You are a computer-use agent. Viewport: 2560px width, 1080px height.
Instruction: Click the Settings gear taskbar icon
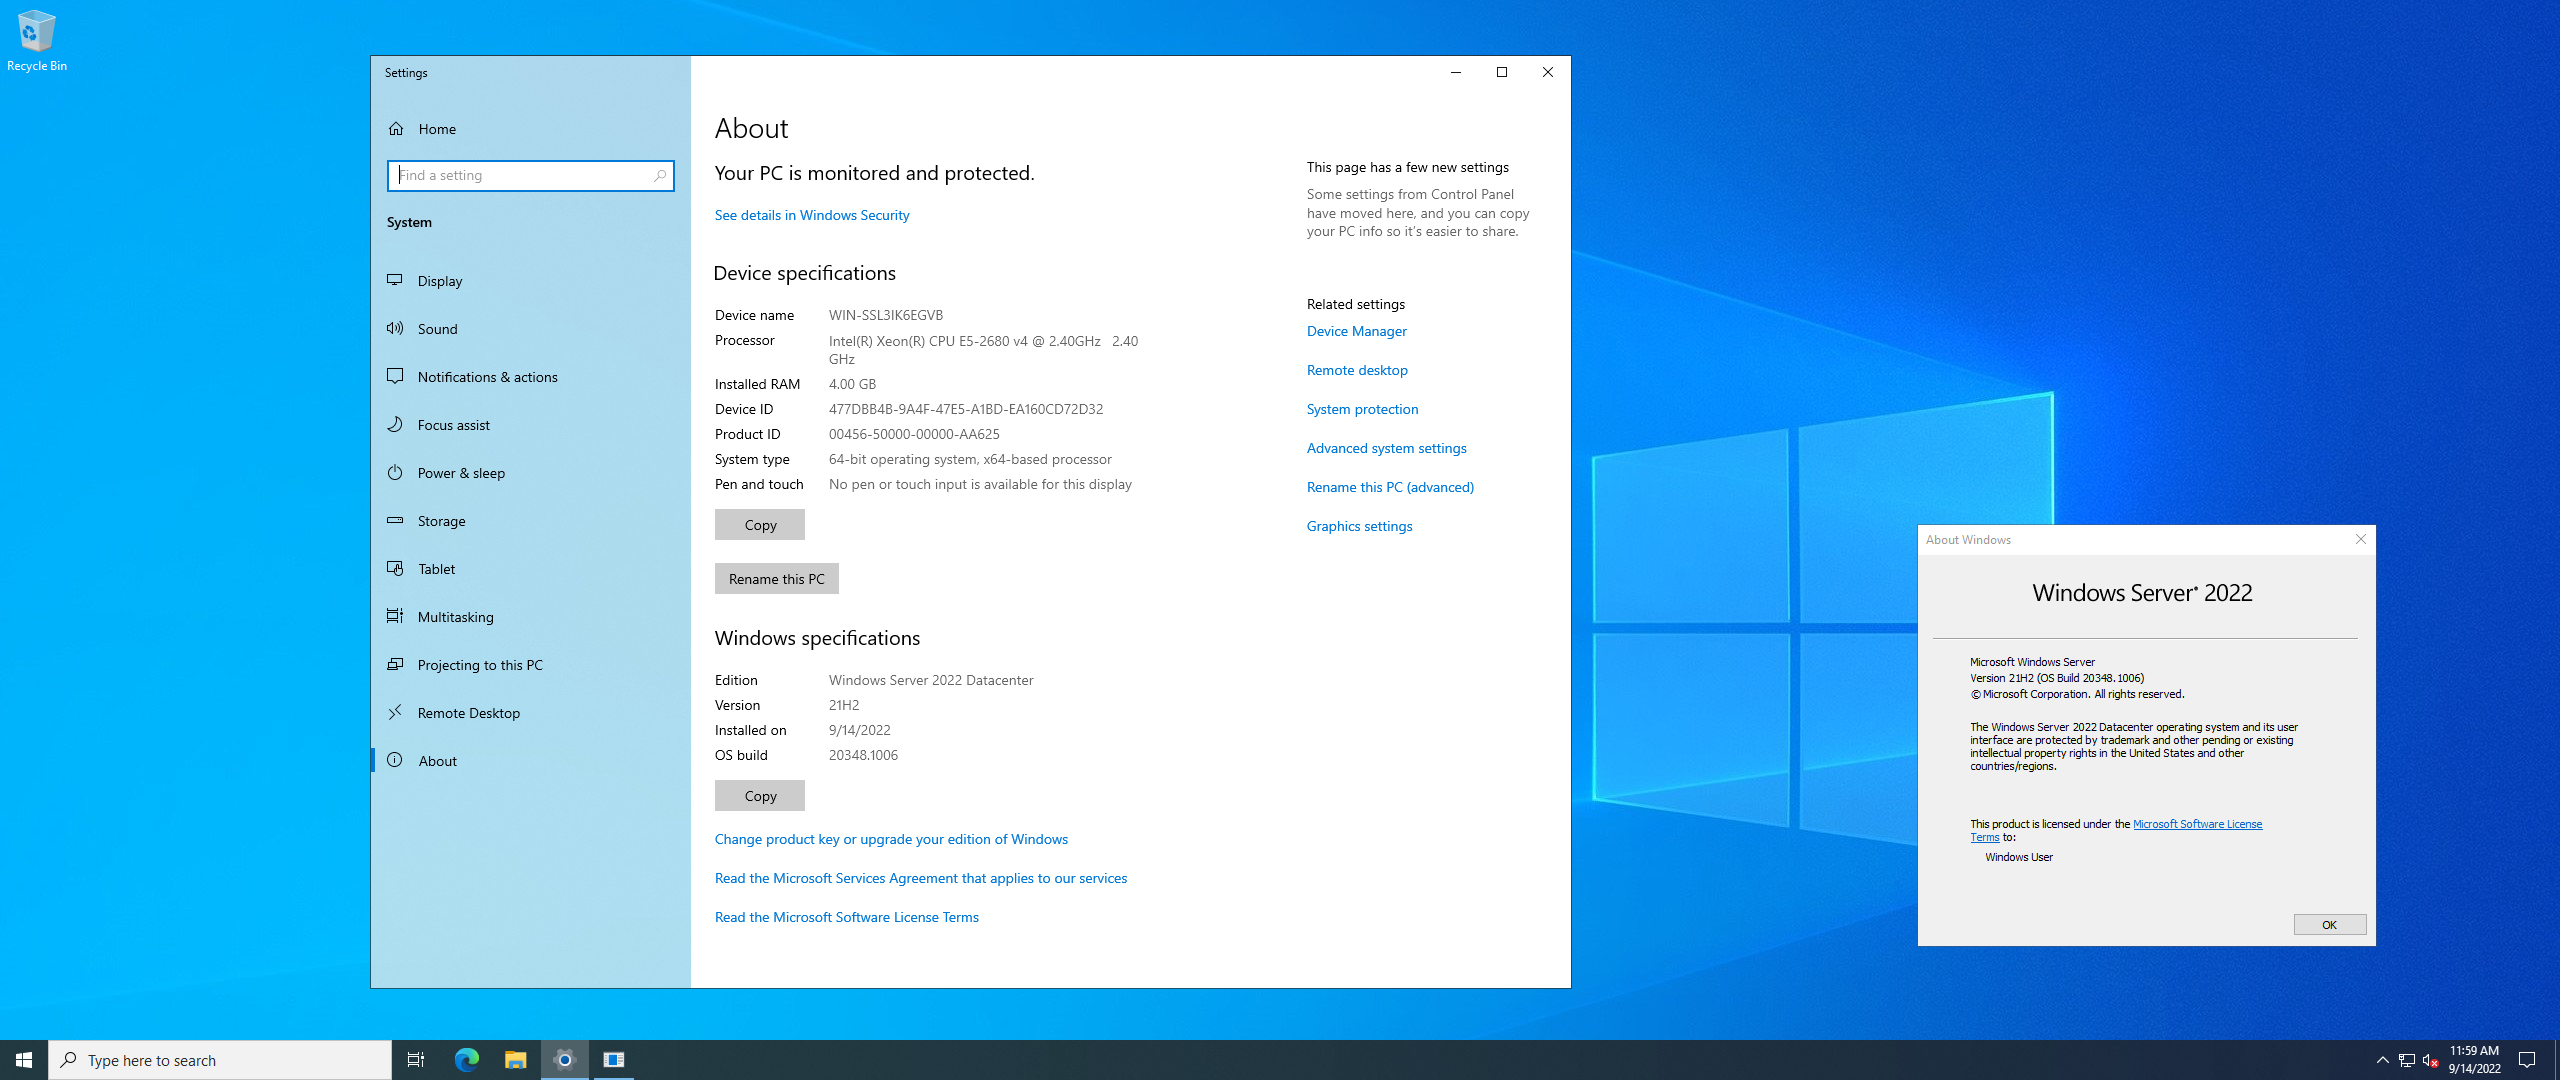(x=565, y=1060)
